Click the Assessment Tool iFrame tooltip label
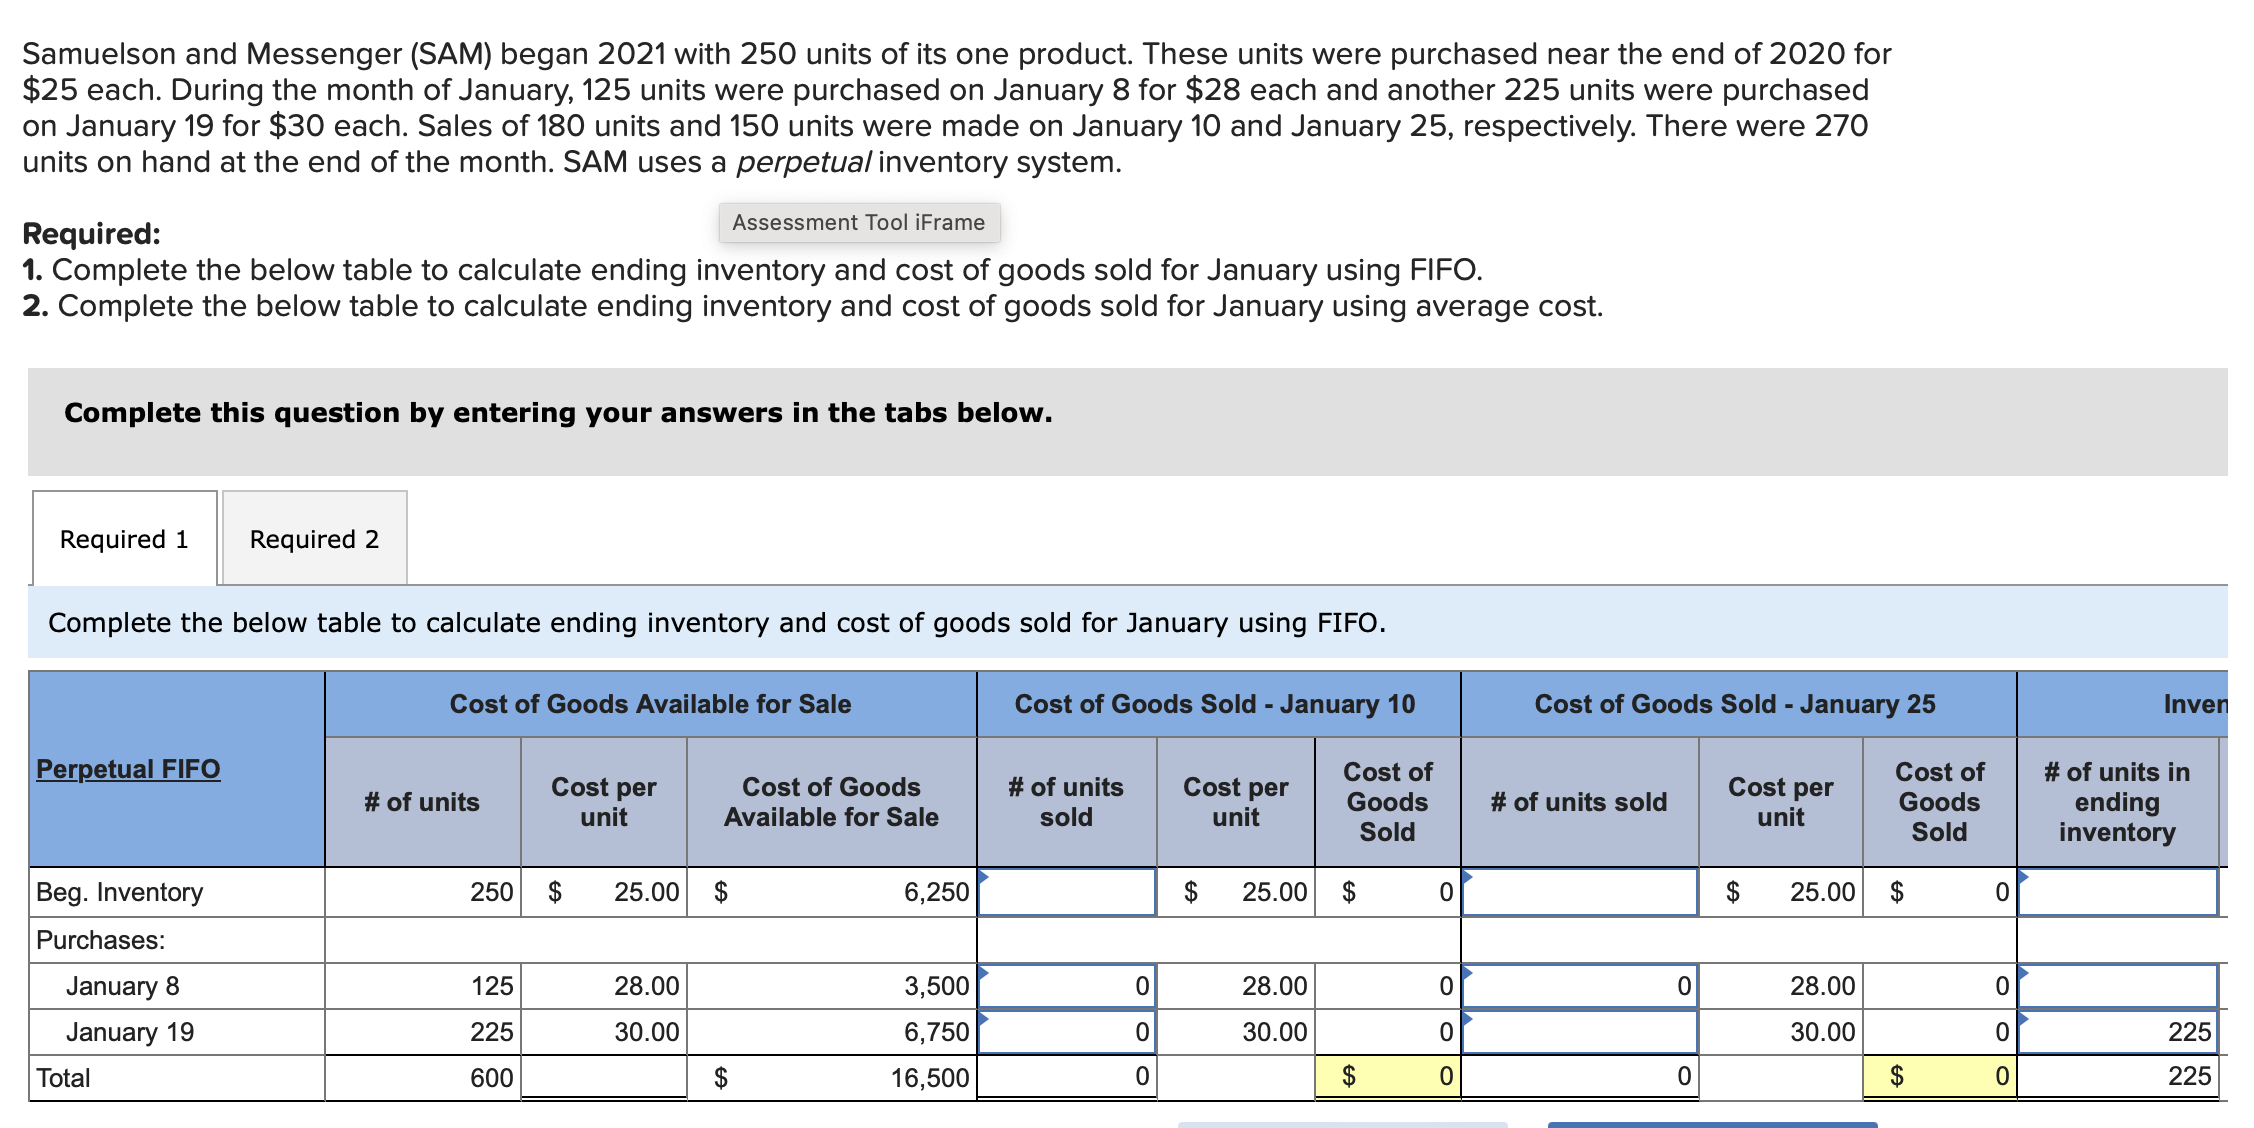 (x=858, y=222)
